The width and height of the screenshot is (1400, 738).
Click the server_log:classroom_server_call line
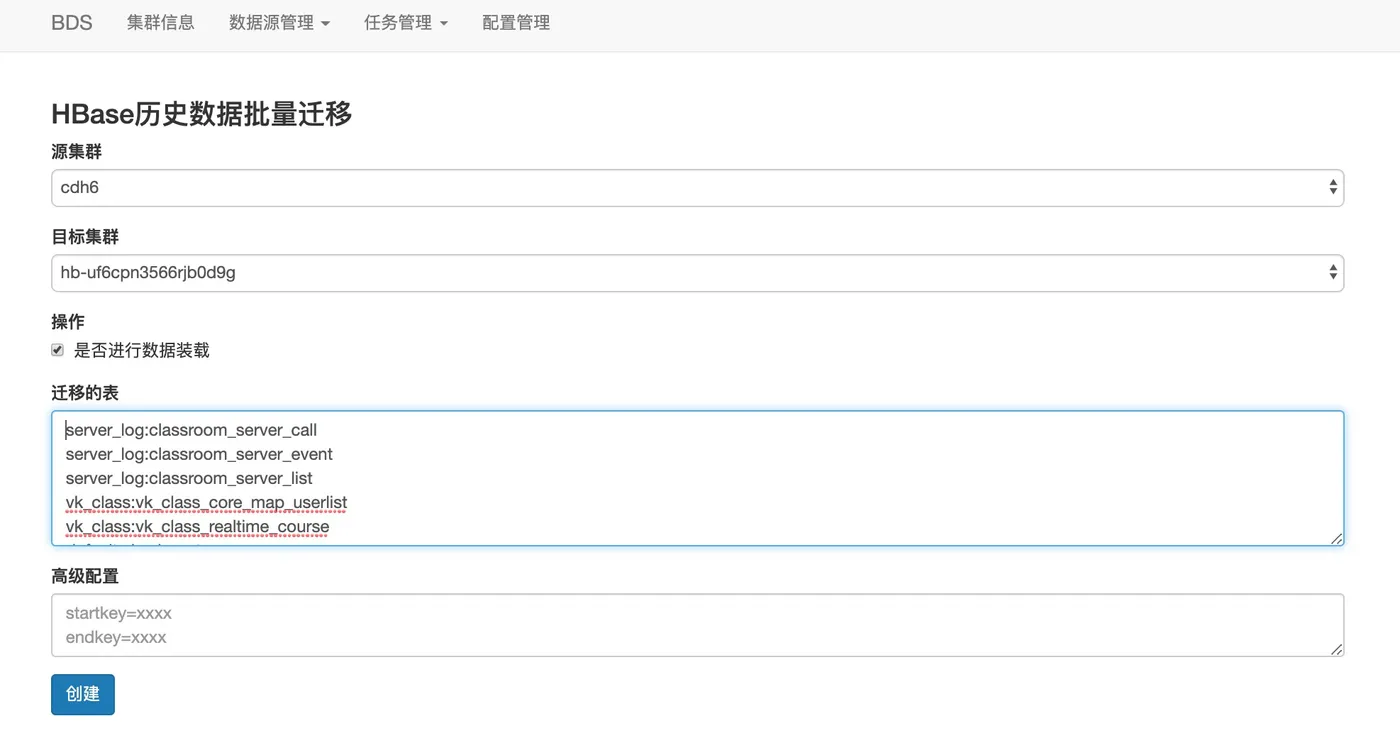click(x=192, y=430)
